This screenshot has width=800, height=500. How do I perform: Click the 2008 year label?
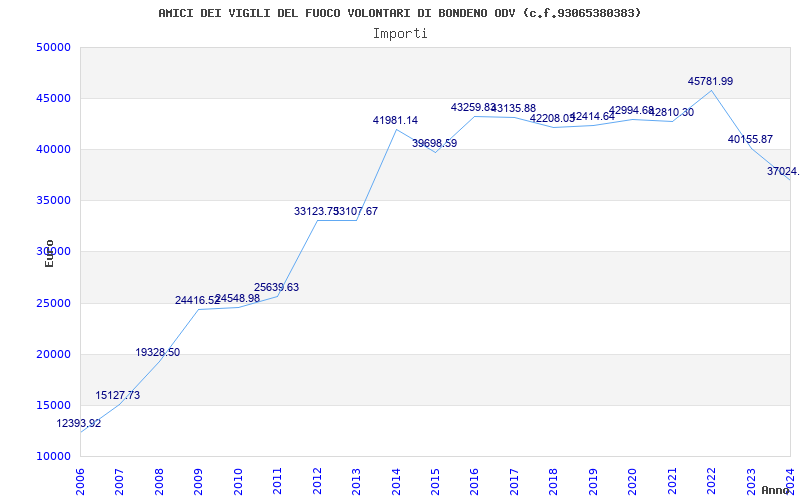tap(159, 481)
